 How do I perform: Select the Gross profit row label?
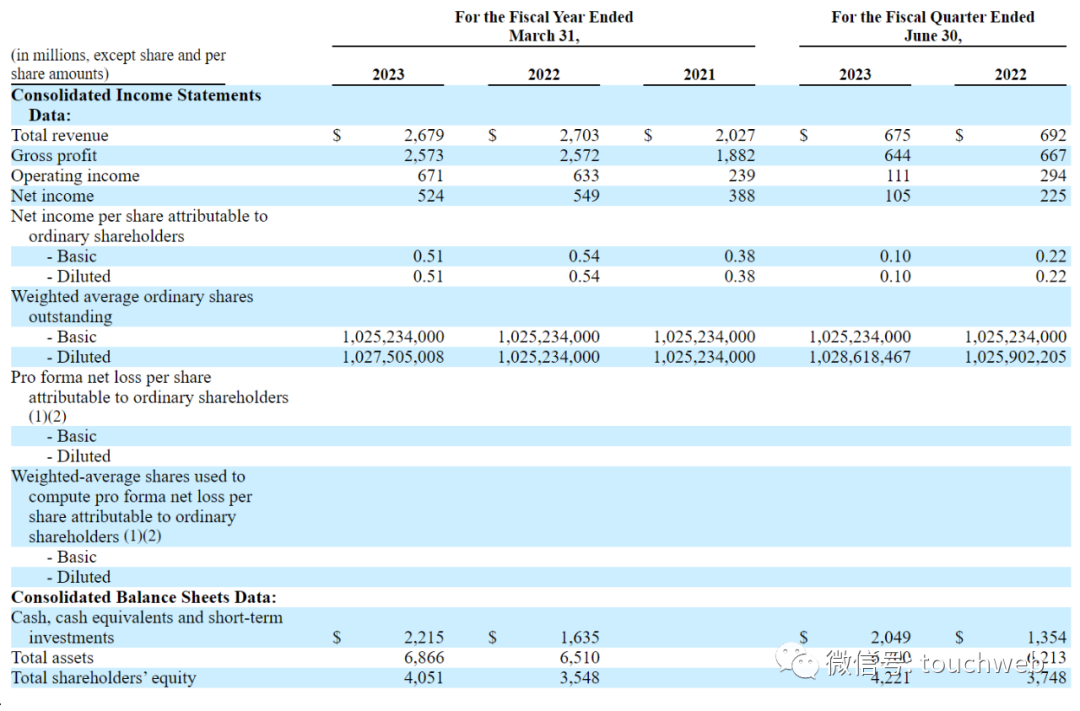[x=54, y=156]
